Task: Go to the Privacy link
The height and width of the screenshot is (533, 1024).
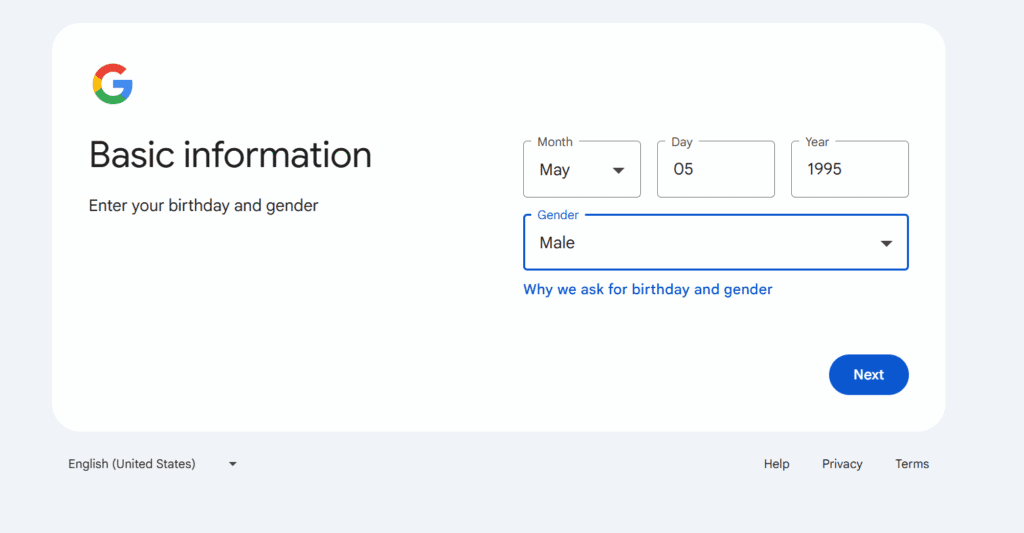Action: (x=842, y=464)
